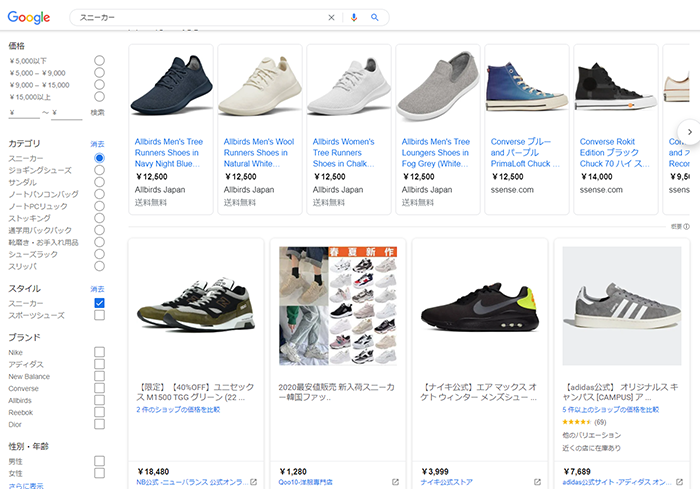Viewport: 700px width, 496px height.
Task: Uncheck the スニーカー style checkbox
Action: point(99,303)
